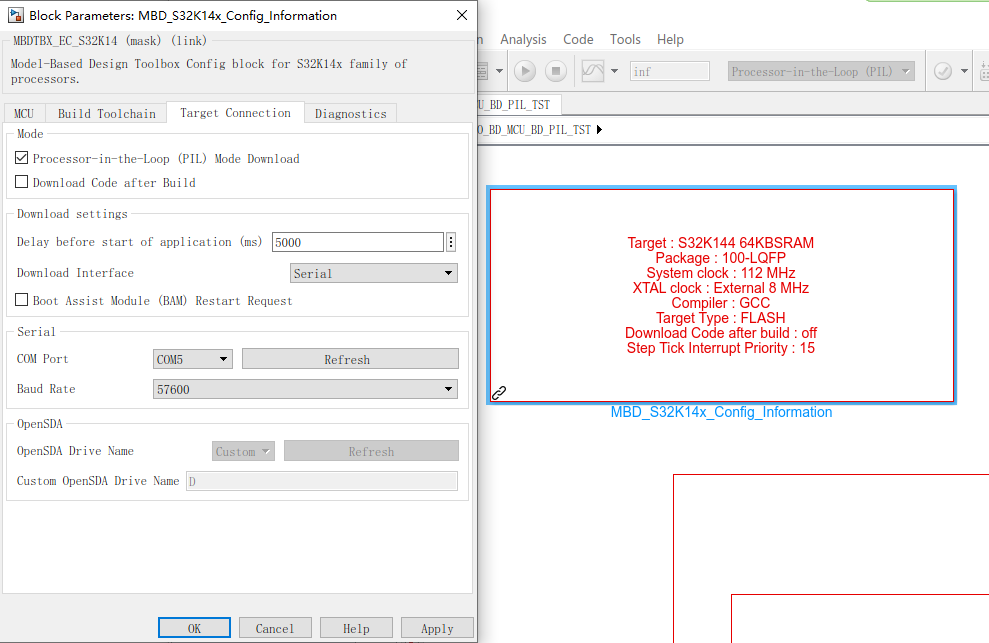The height and width of the screenshot is (643, 989).
Task: Click the 'Step Tick Interrupt Priority : 15' text
Action: point(721,348)
